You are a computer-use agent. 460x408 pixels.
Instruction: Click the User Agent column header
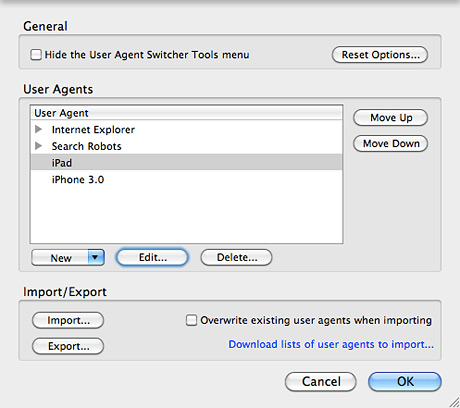(186, 113)
